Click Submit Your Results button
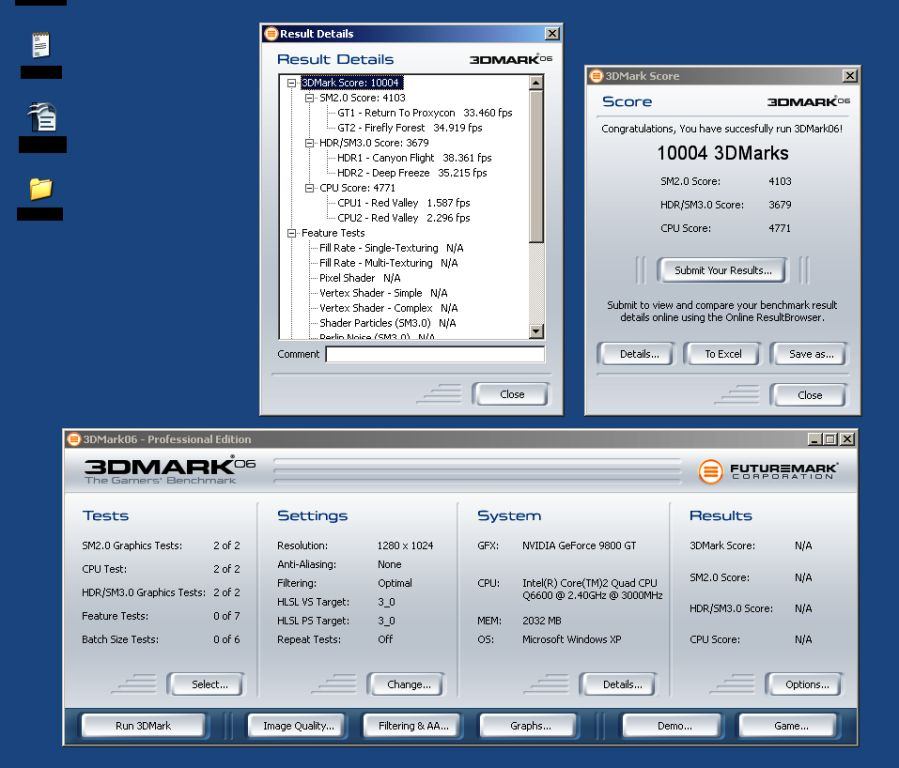 [722, 271]
